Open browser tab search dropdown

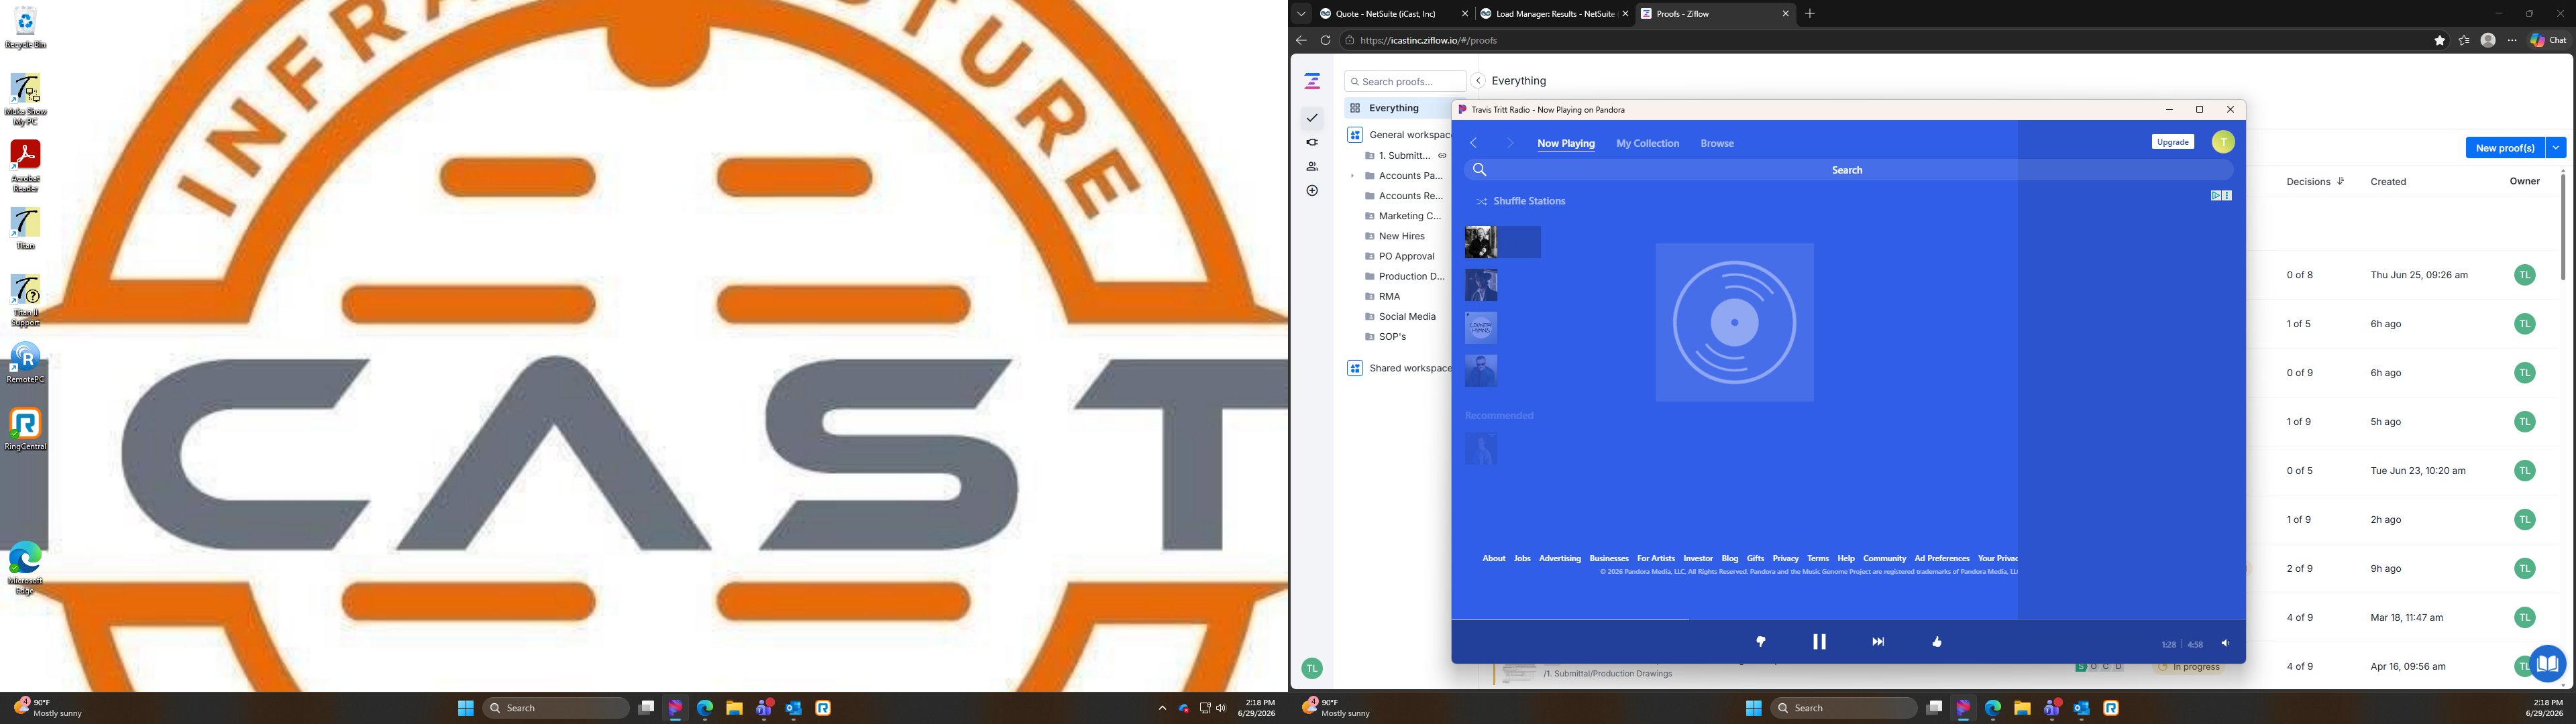coord(1301,14)
